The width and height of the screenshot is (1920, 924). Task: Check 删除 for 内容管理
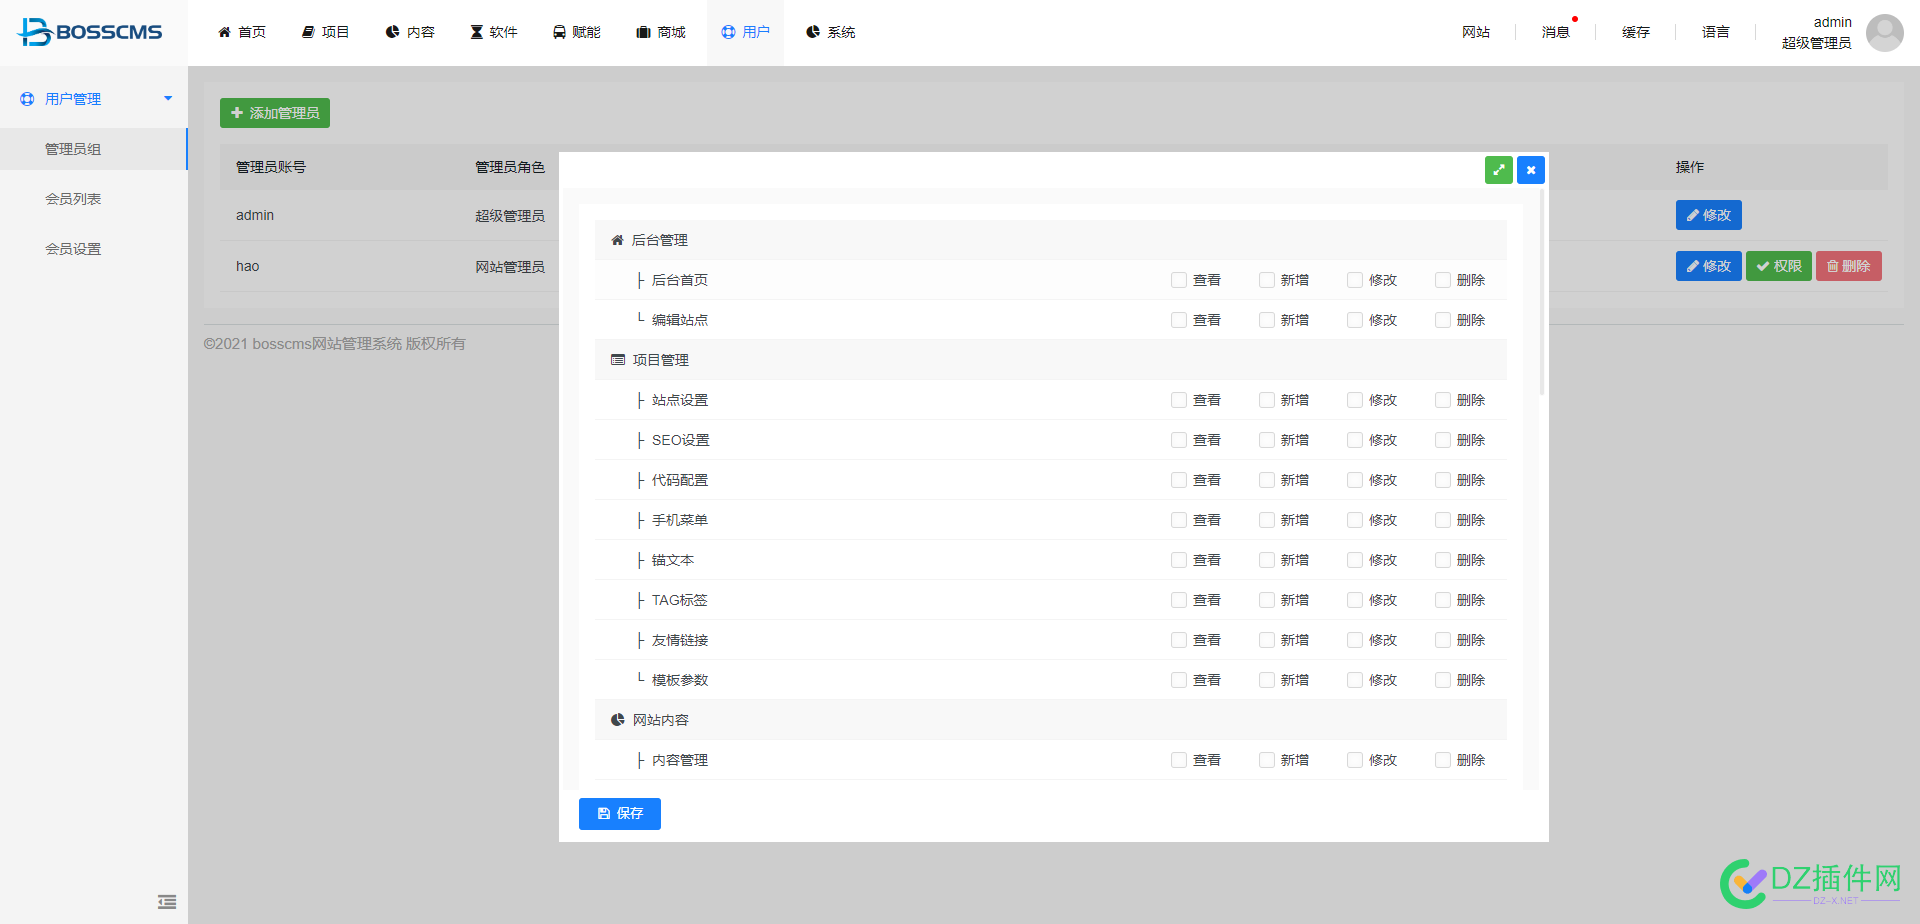1443,760
